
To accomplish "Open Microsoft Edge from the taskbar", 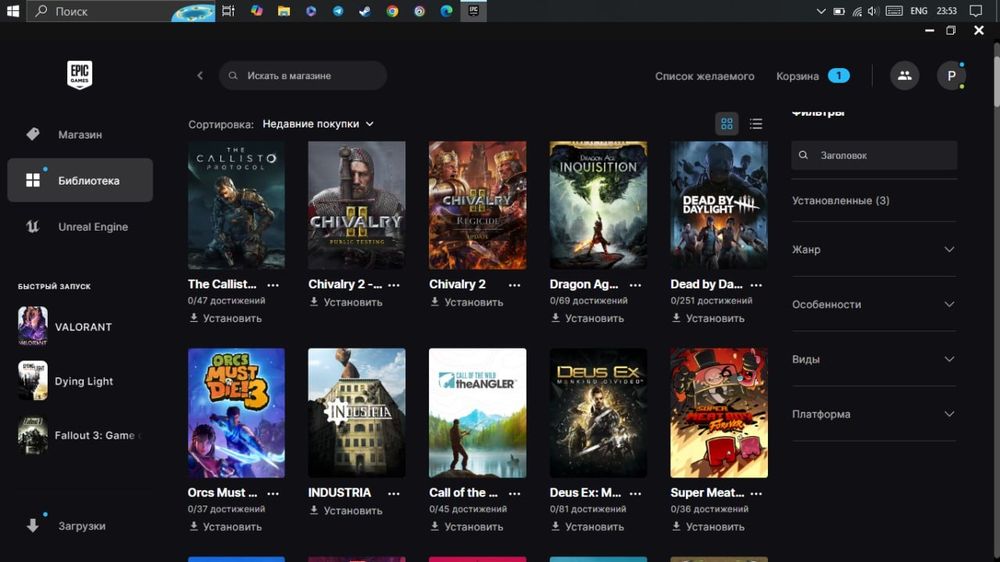I will pos(446,11).
